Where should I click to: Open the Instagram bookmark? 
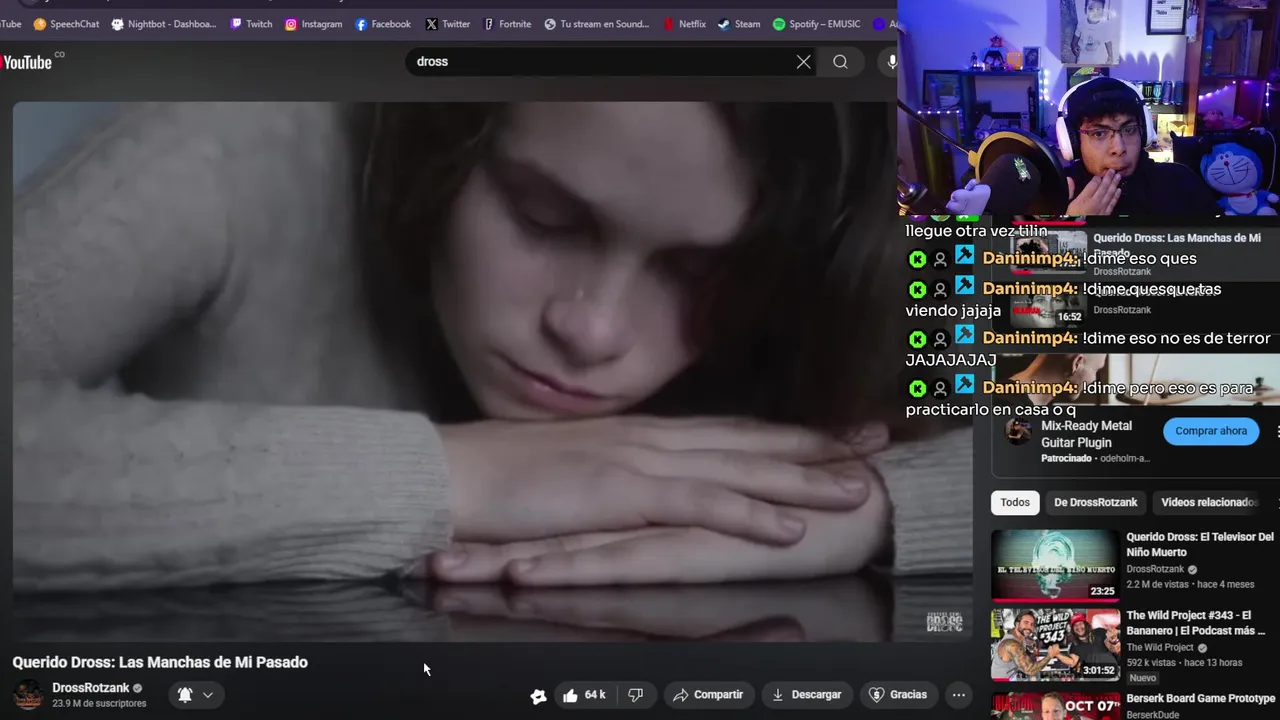pos(313,24)
